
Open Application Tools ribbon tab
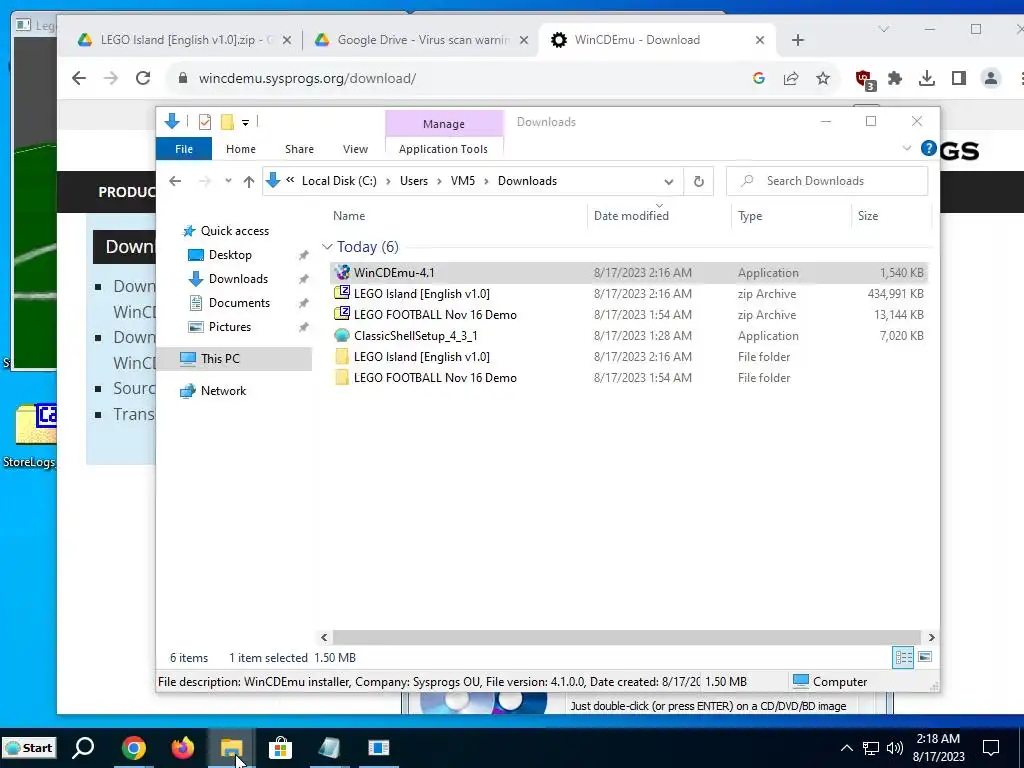[443, 149]
